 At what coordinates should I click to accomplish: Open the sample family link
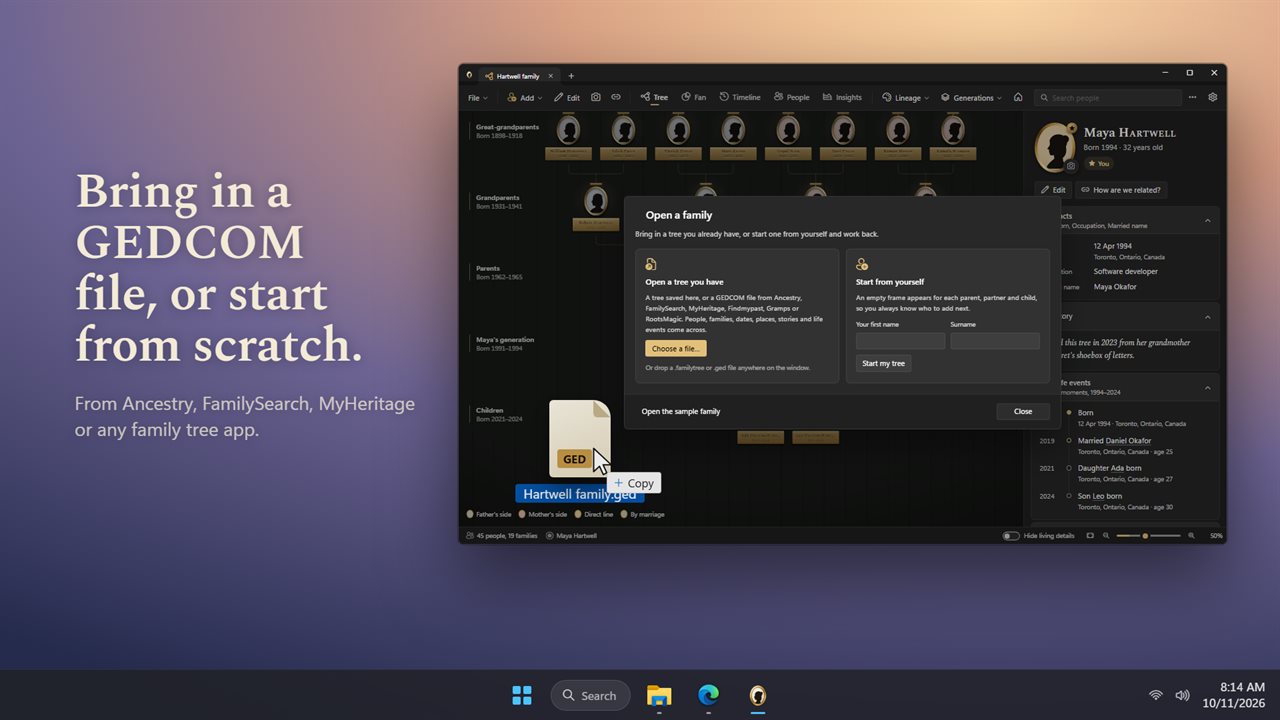click(681, 411)
